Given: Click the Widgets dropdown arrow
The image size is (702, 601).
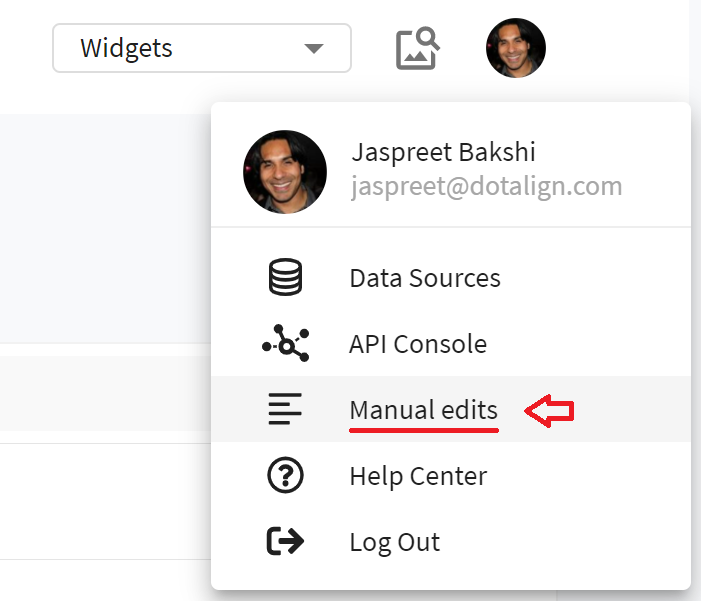Looking at the screenshot, I should (x=313, y=48).
